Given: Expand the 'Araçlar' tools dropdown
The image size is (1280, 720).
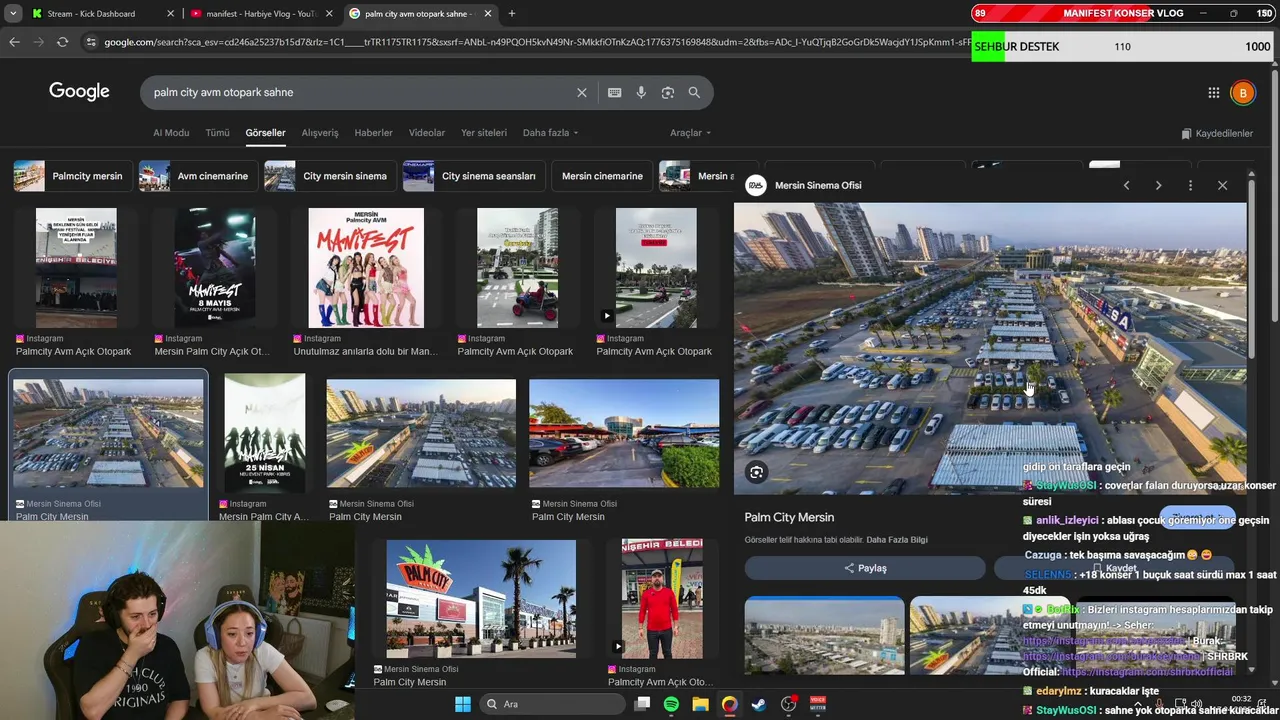Looking at the screenshot, I should [x=690, y=133].
